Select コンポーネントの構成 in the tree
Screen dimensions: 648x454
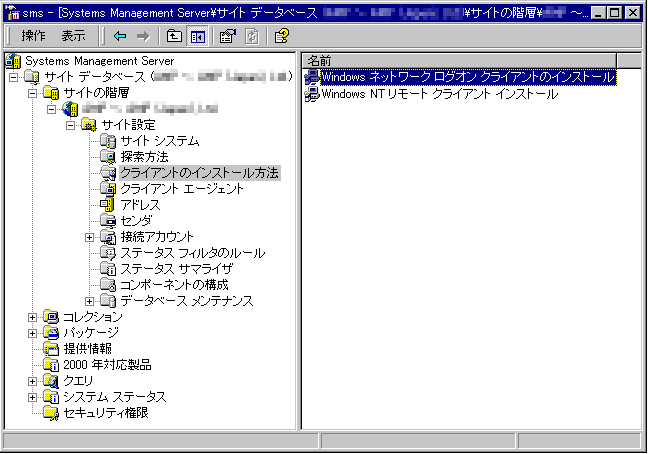pyautogui.click(x=174, y=285)
